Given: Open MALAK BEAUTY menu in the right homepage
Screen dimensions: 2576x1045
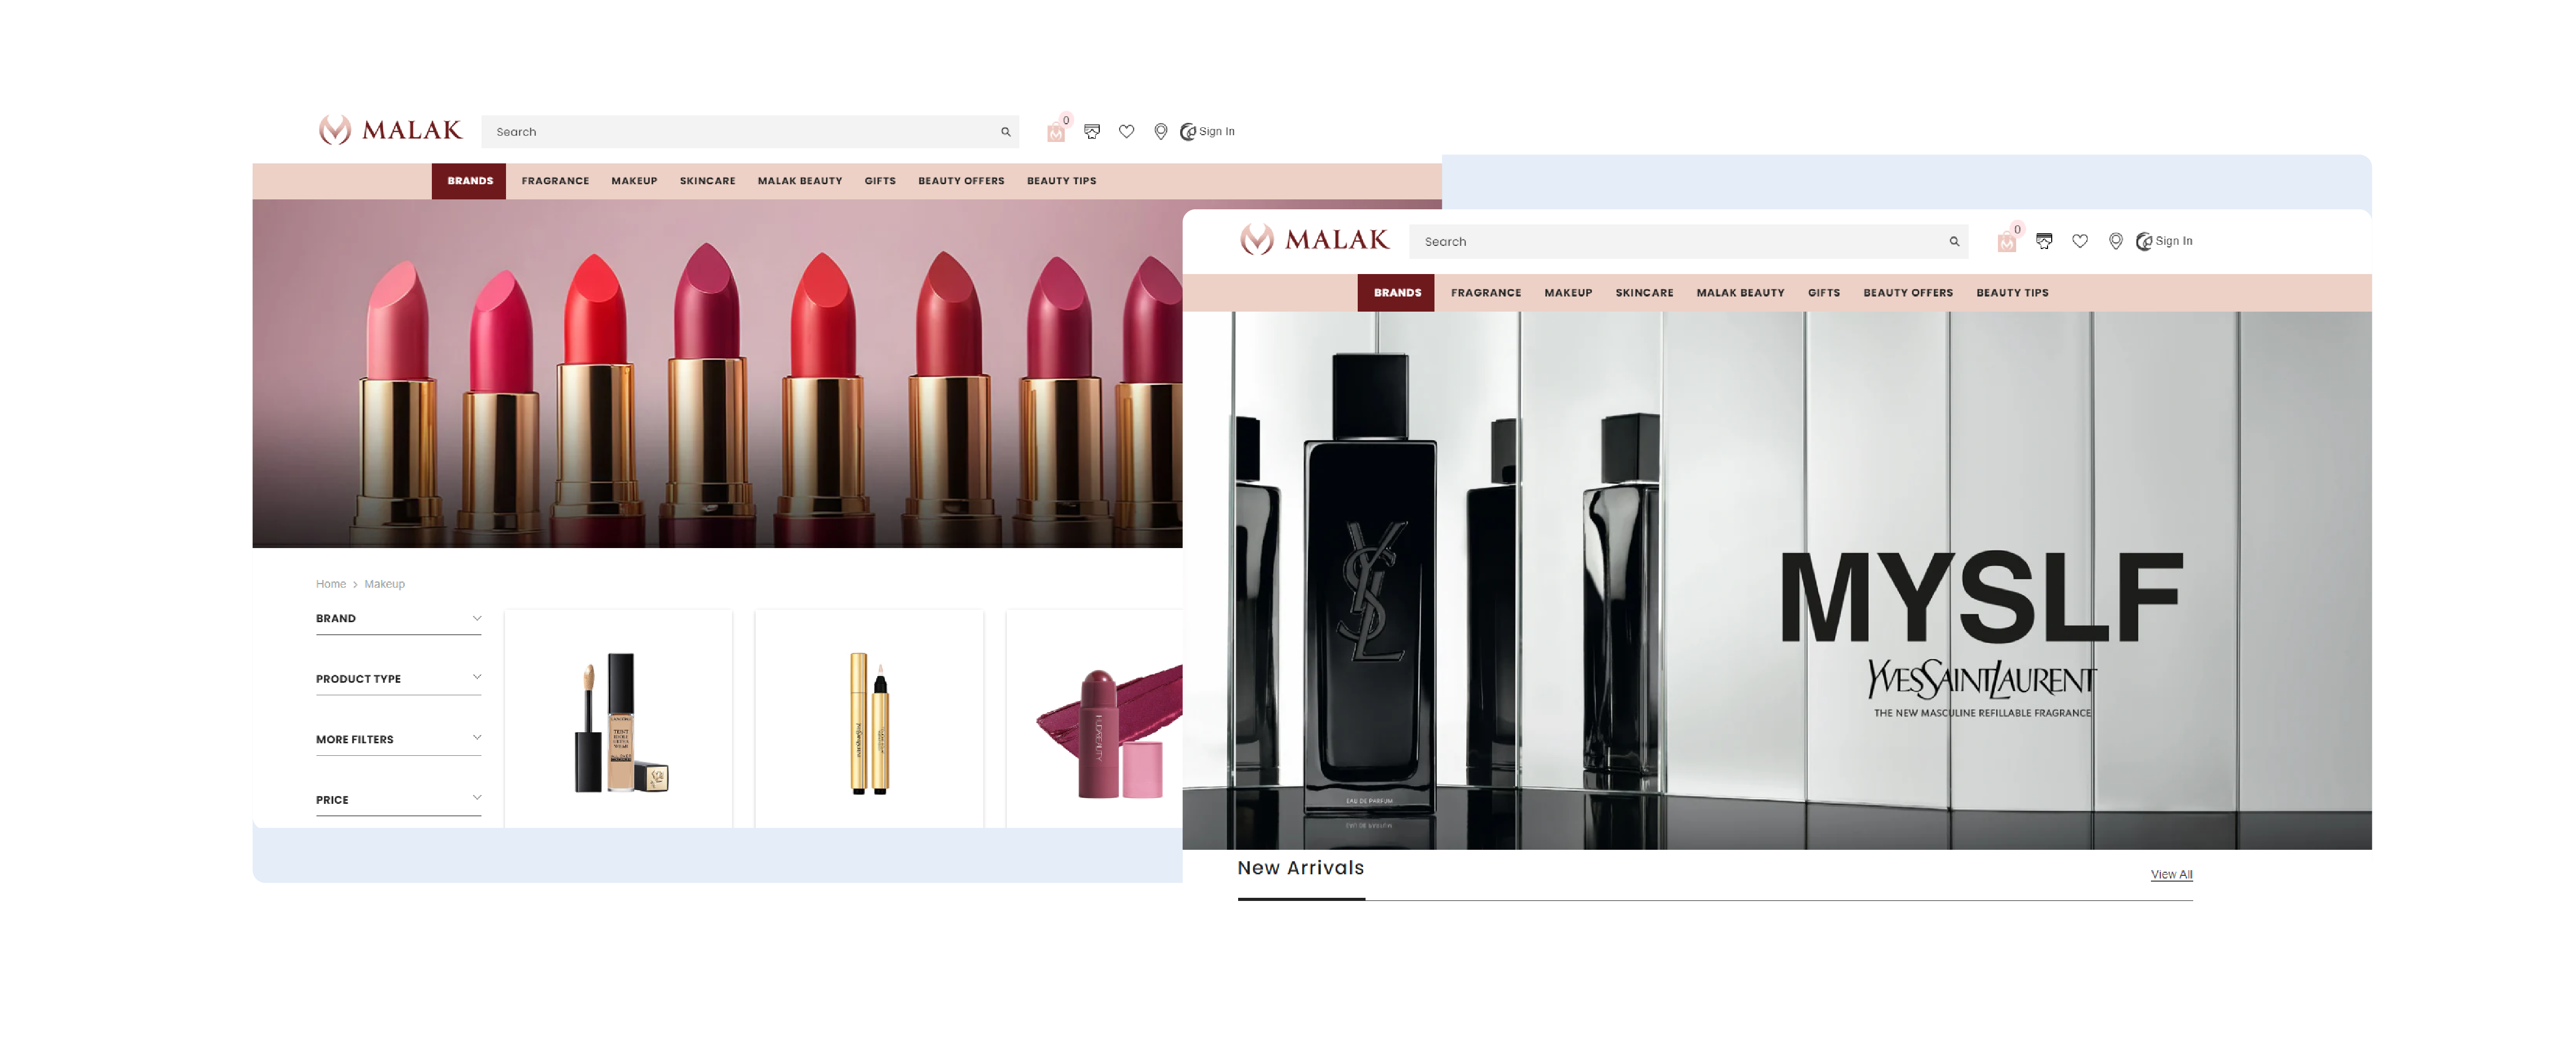Looking at the screenshot, I should (1740, 293).
